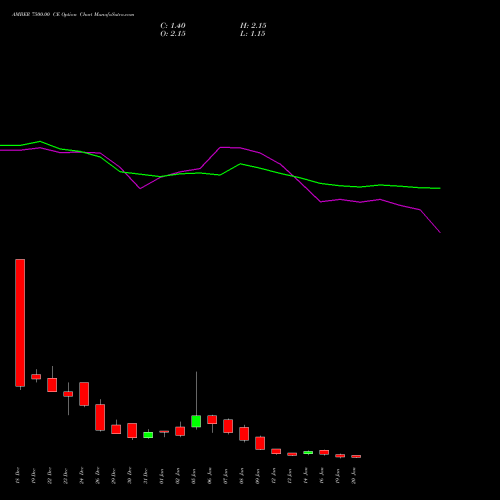Viewport: 500px width, 500px height.
Task: Click the close value C: 1.40
Action: pos(173,26)
